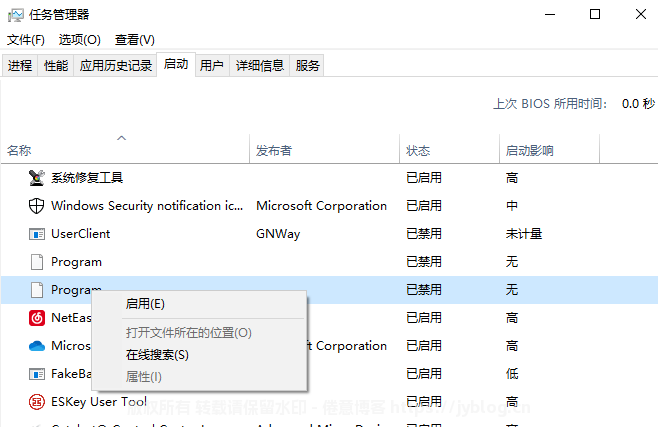
Task: Switch to the 服务 tab
Action: pos(307,65)
